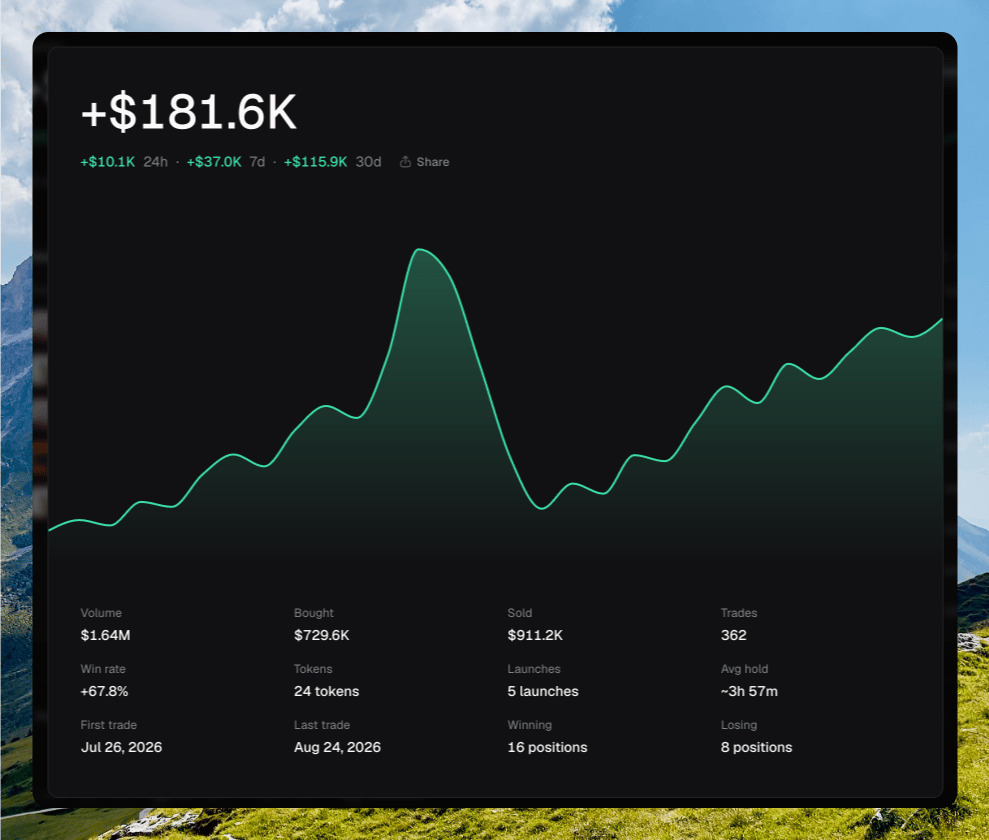Select the $729.6K bought value
This screenshot has width=989, height=840.
tap(322, 635)
